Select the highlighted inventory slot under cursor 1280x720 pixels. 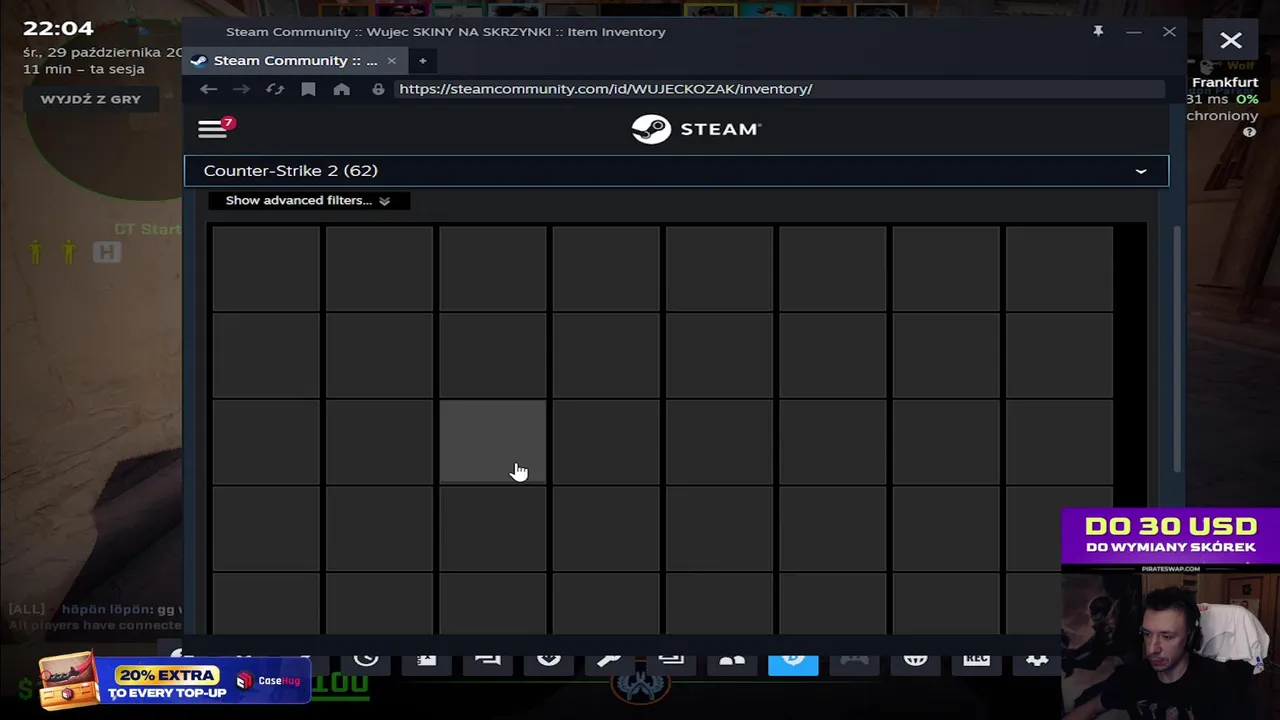[x=493, y=442]
